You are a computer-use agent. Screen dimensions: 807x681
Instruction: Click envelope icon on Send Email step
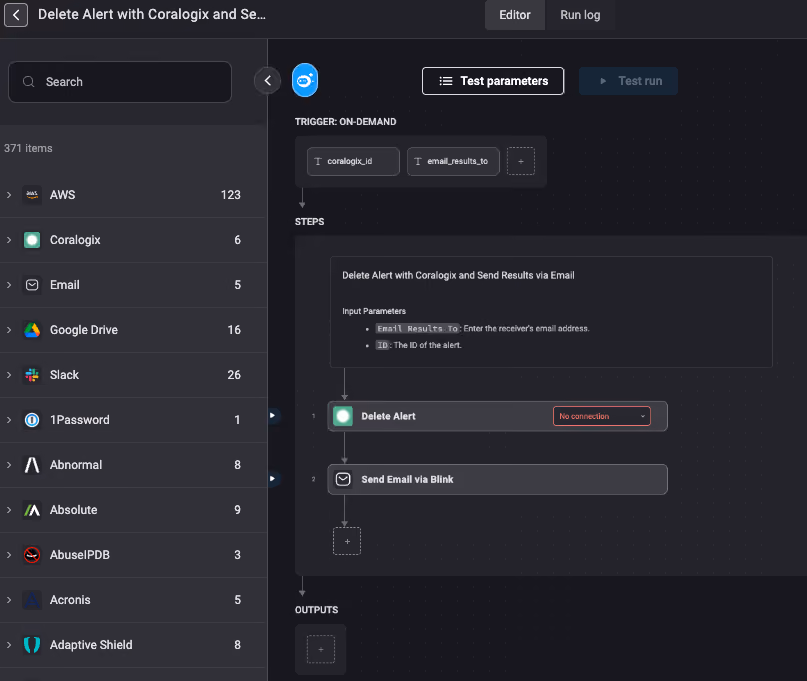343,480
